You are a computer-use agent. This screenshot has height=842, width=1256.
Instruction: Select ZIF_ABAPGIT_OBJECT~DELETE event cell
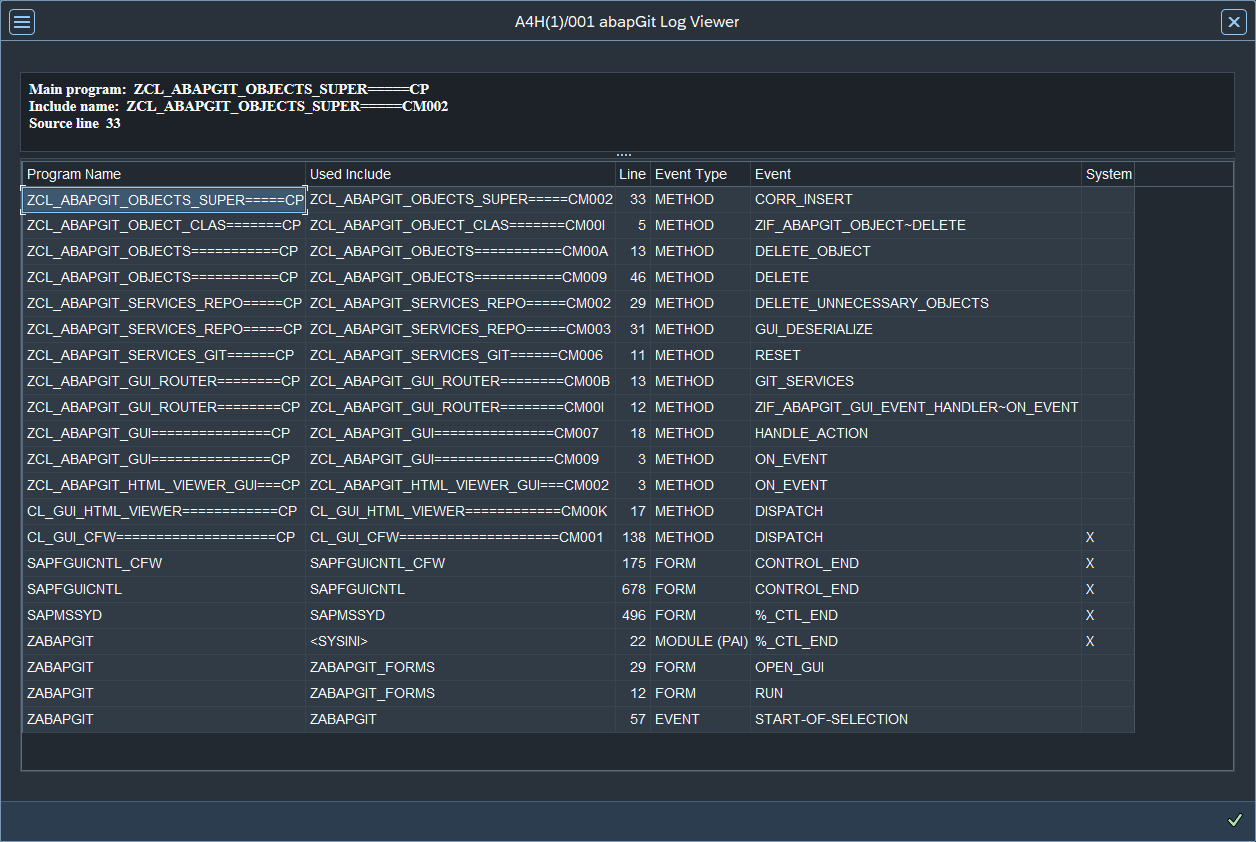click(x=916, y=225)
